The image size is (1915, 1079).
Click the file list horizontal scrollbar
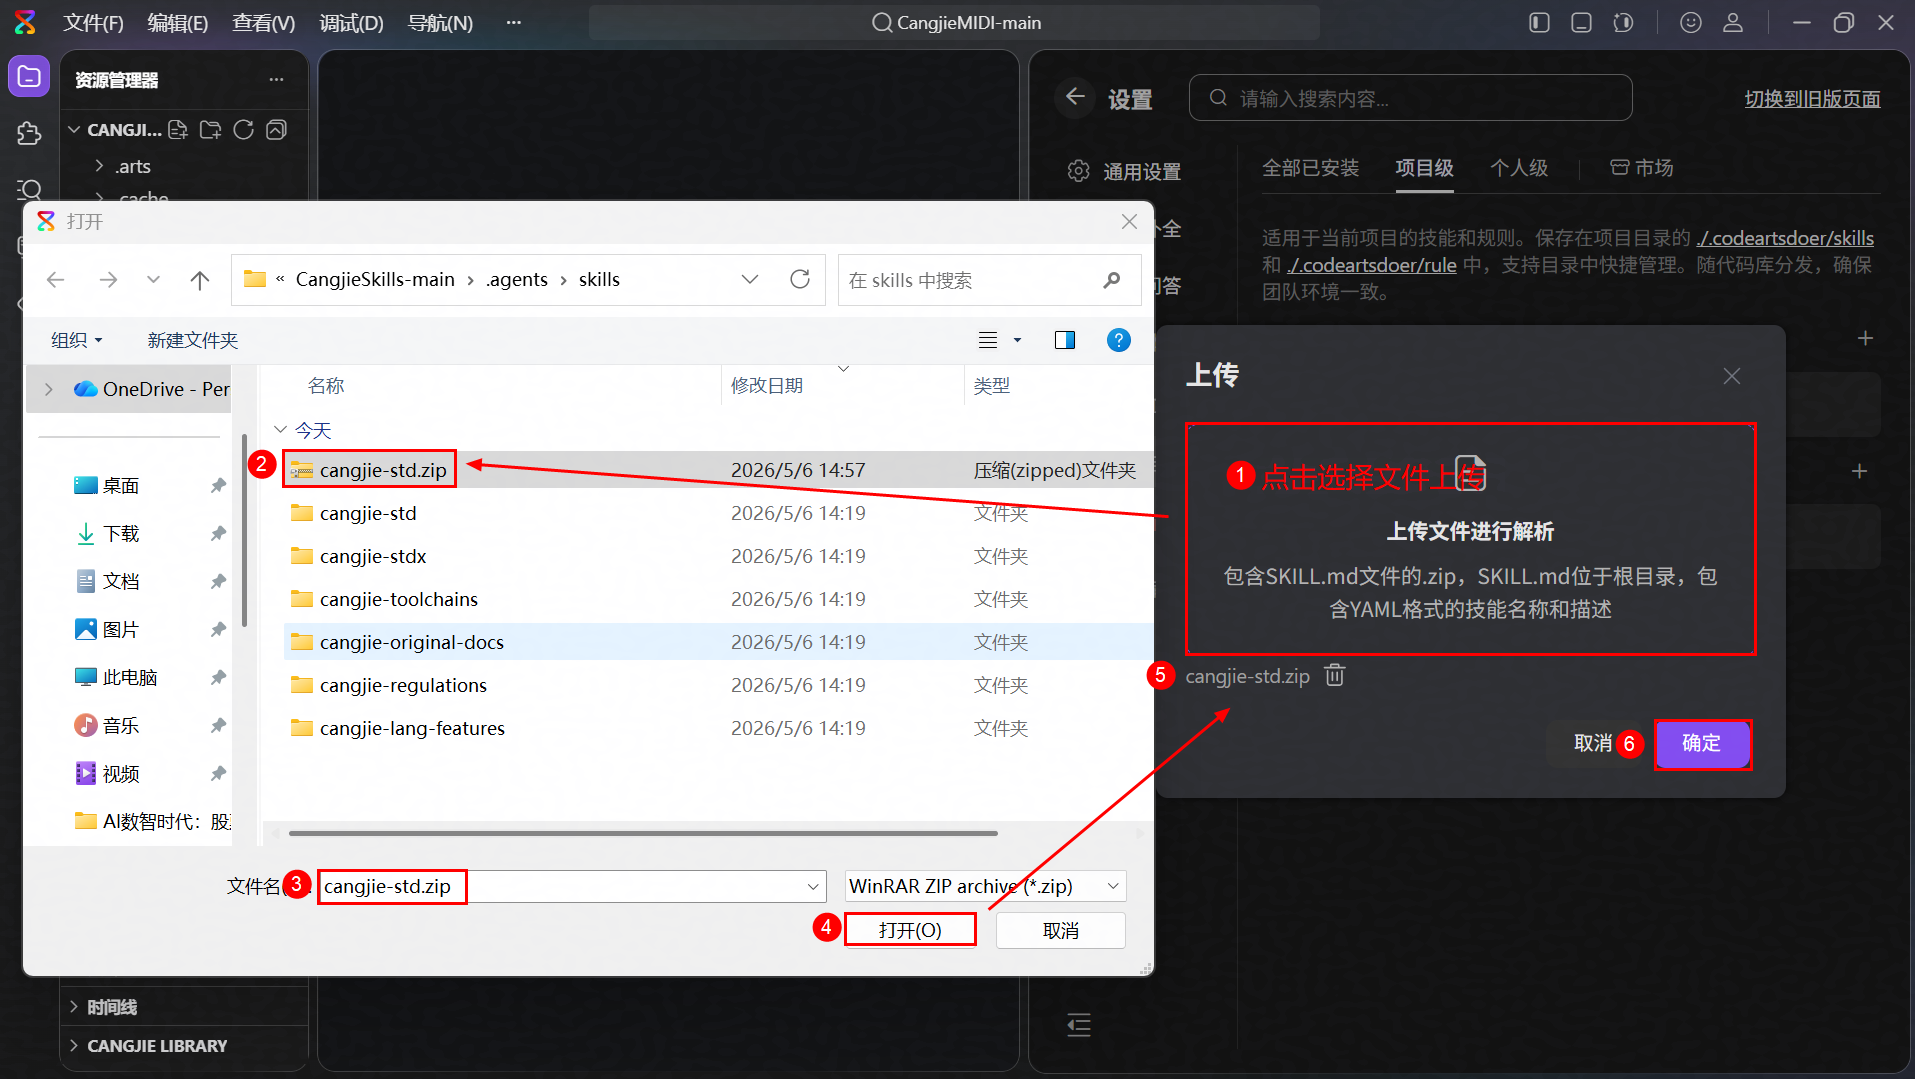click(x=643, y=832)
